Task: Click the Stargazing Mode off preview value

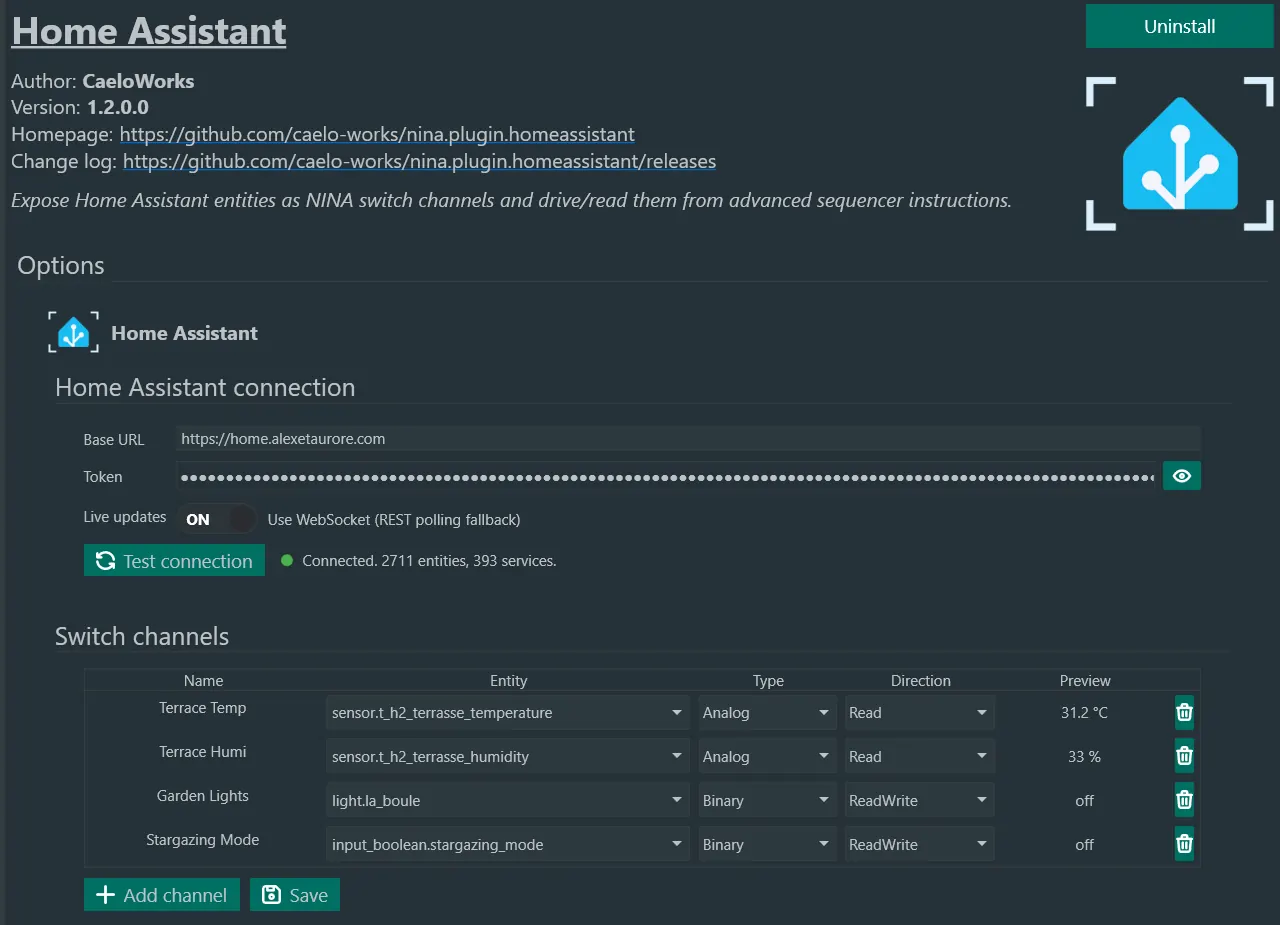Action: click(x=1085, y=845)
